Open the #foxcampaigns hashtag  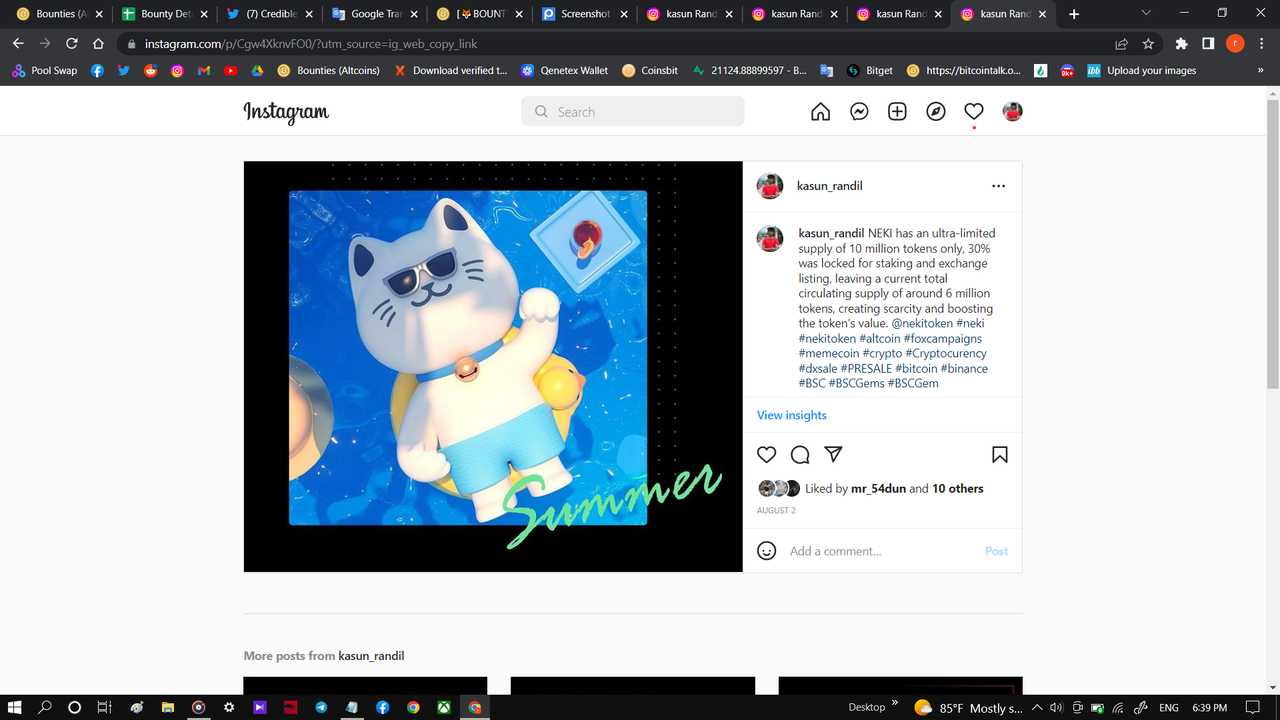pyautogui.click(x=943, y=338)
